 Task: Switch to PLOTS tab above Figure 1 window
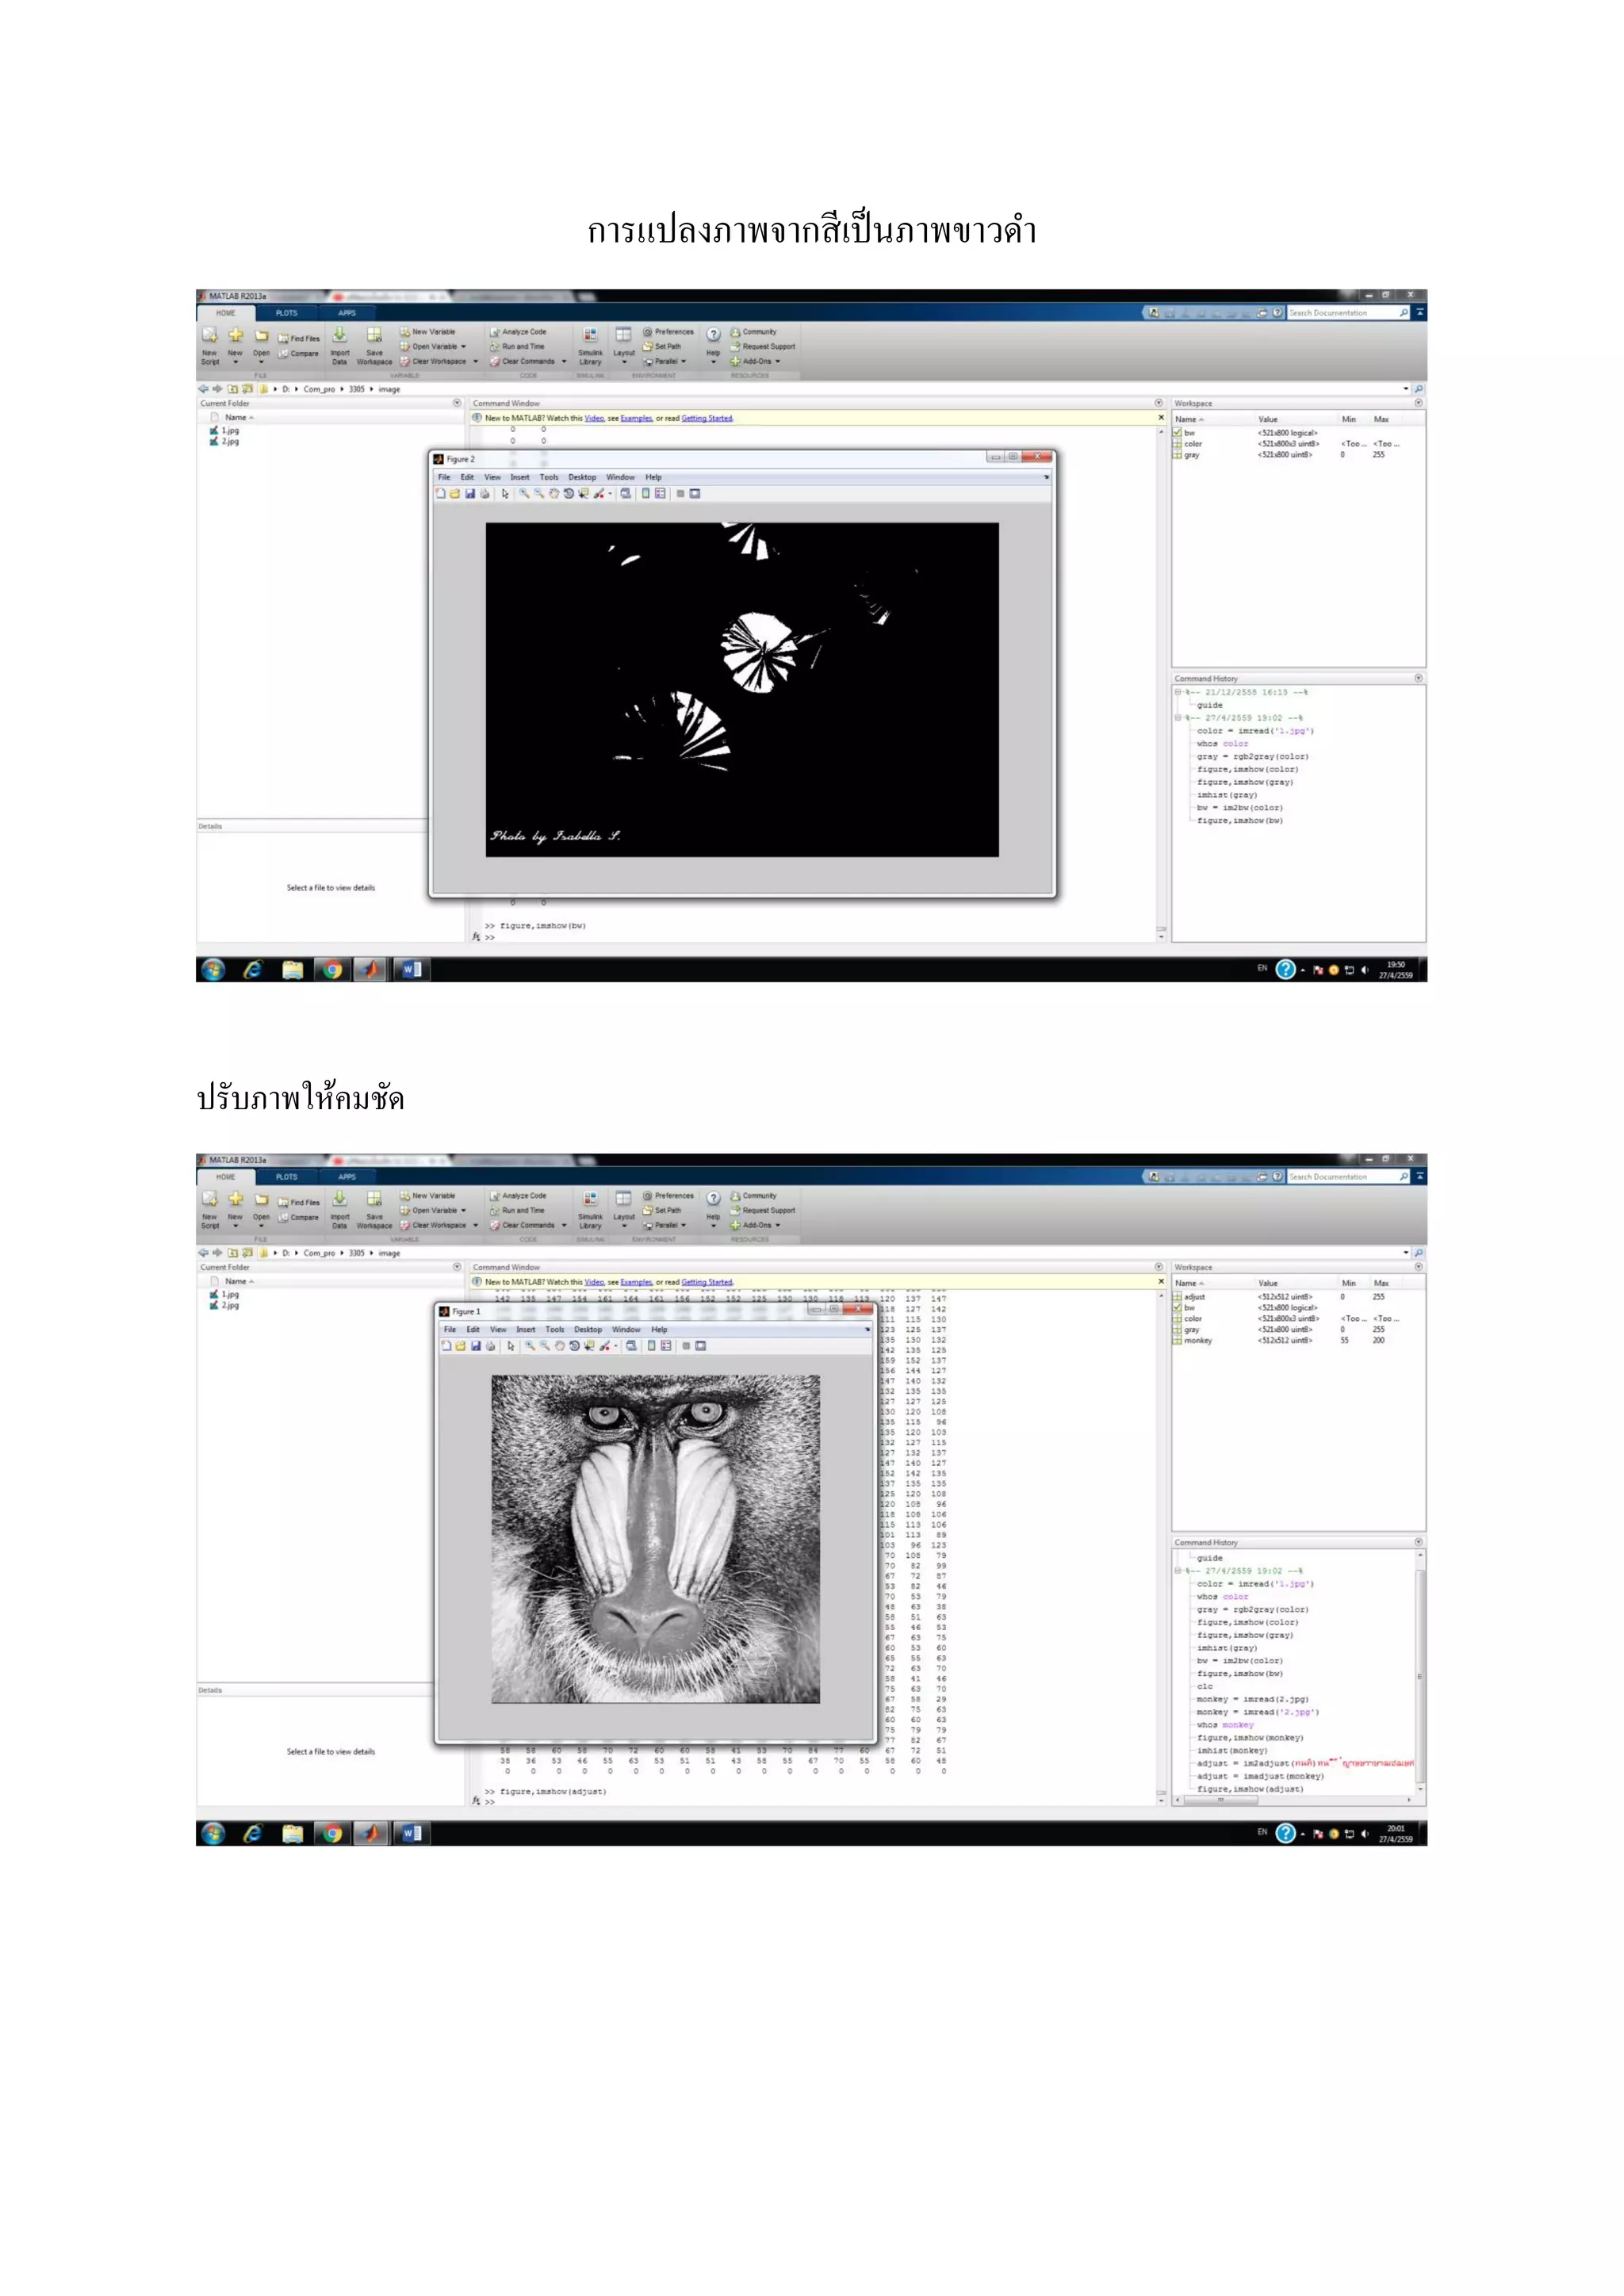(x=287, y=1177)
